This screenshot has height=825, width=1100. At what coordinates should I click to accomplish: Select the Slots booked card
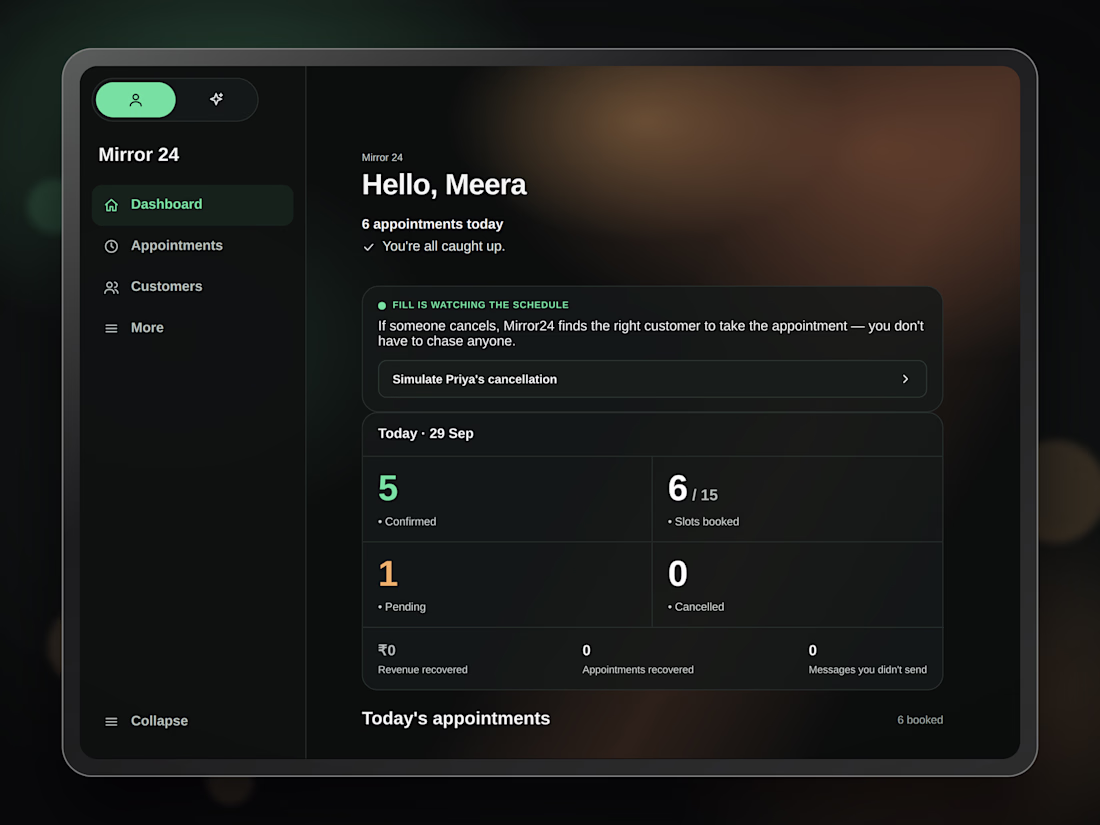(798, 499)
